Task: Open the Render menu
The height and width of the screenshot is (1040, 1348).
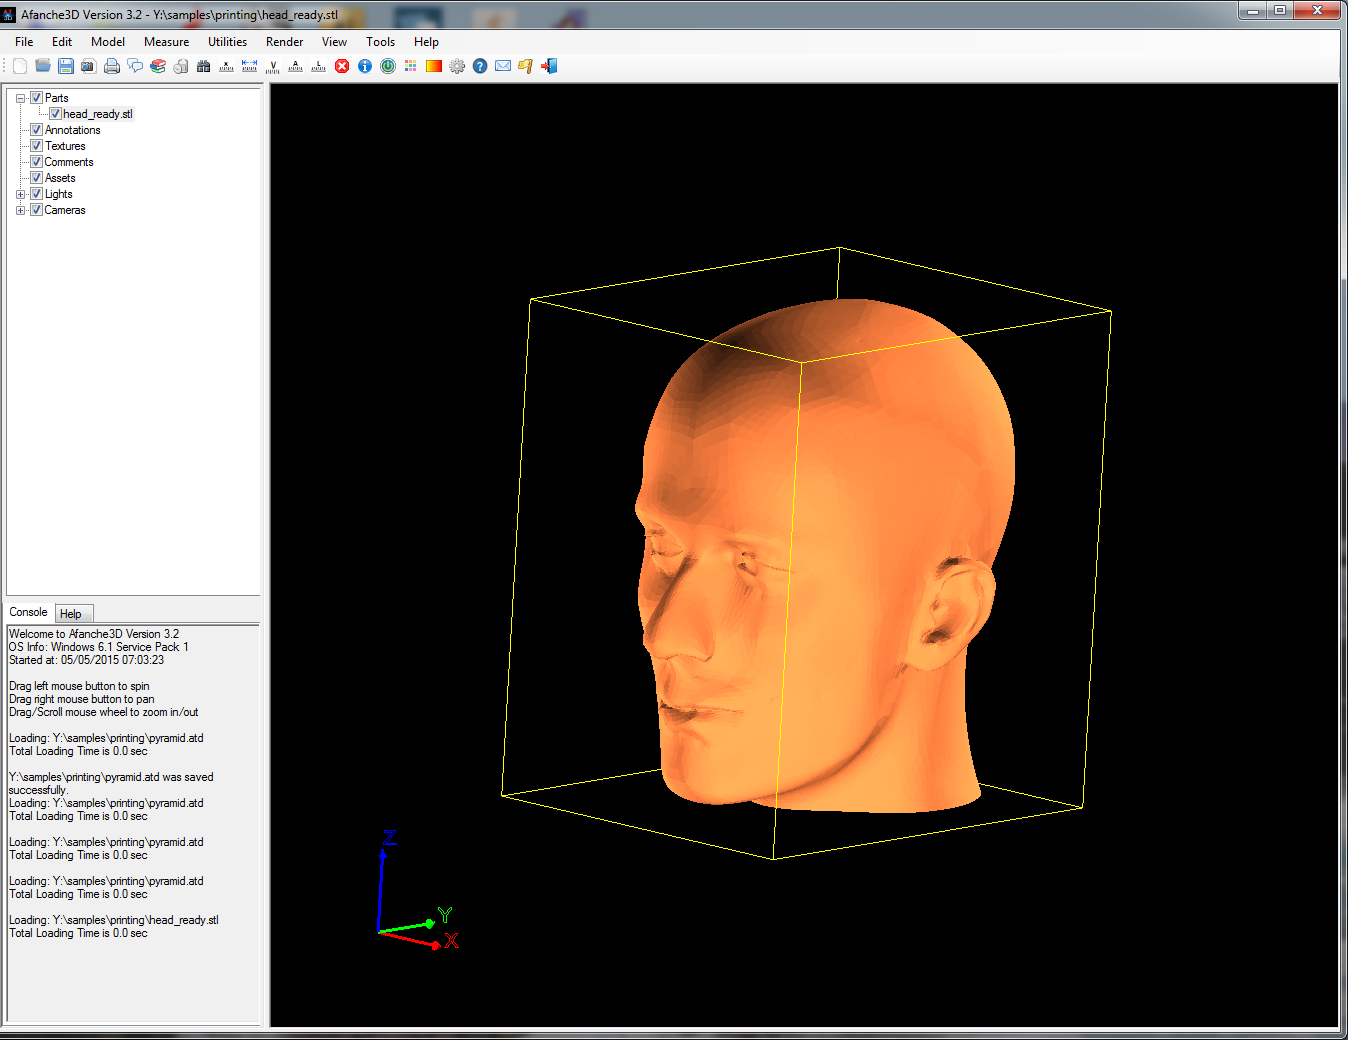Action: coord(284,42)
